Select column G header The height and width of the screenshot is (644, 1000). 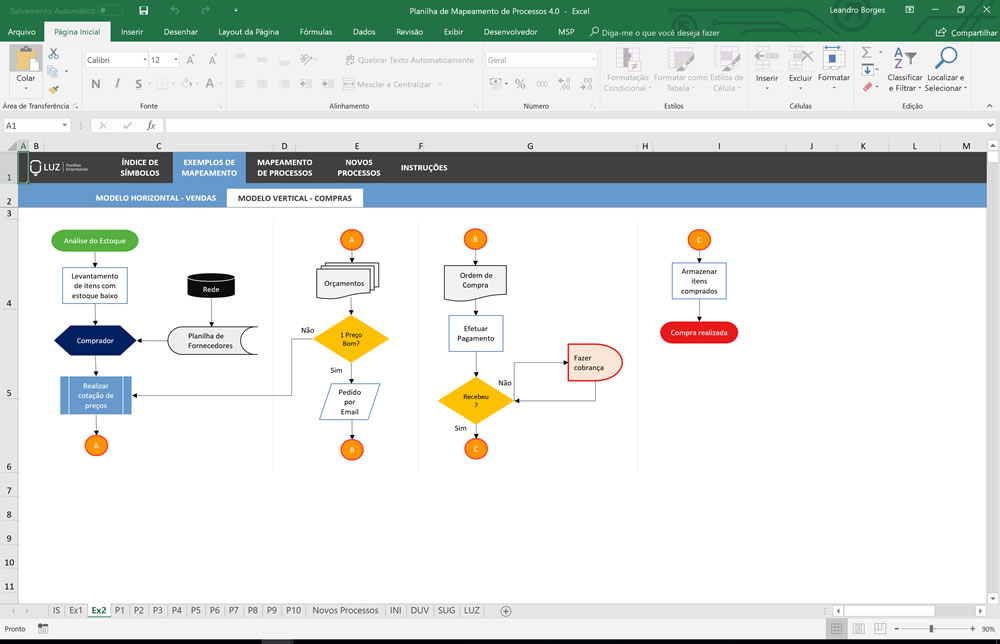(x=530, y=146)
